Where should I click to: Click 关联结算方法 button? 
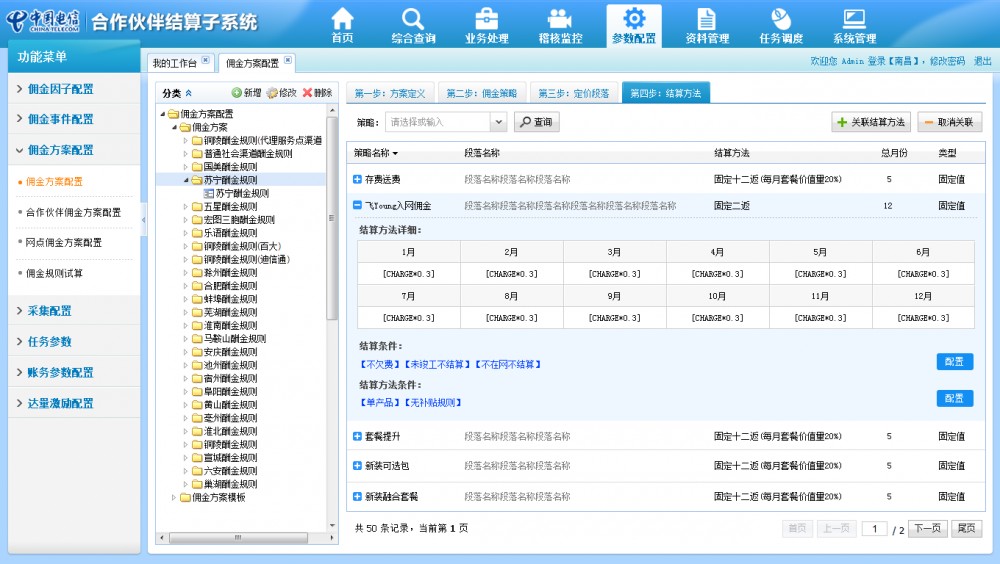coord(871,122)
